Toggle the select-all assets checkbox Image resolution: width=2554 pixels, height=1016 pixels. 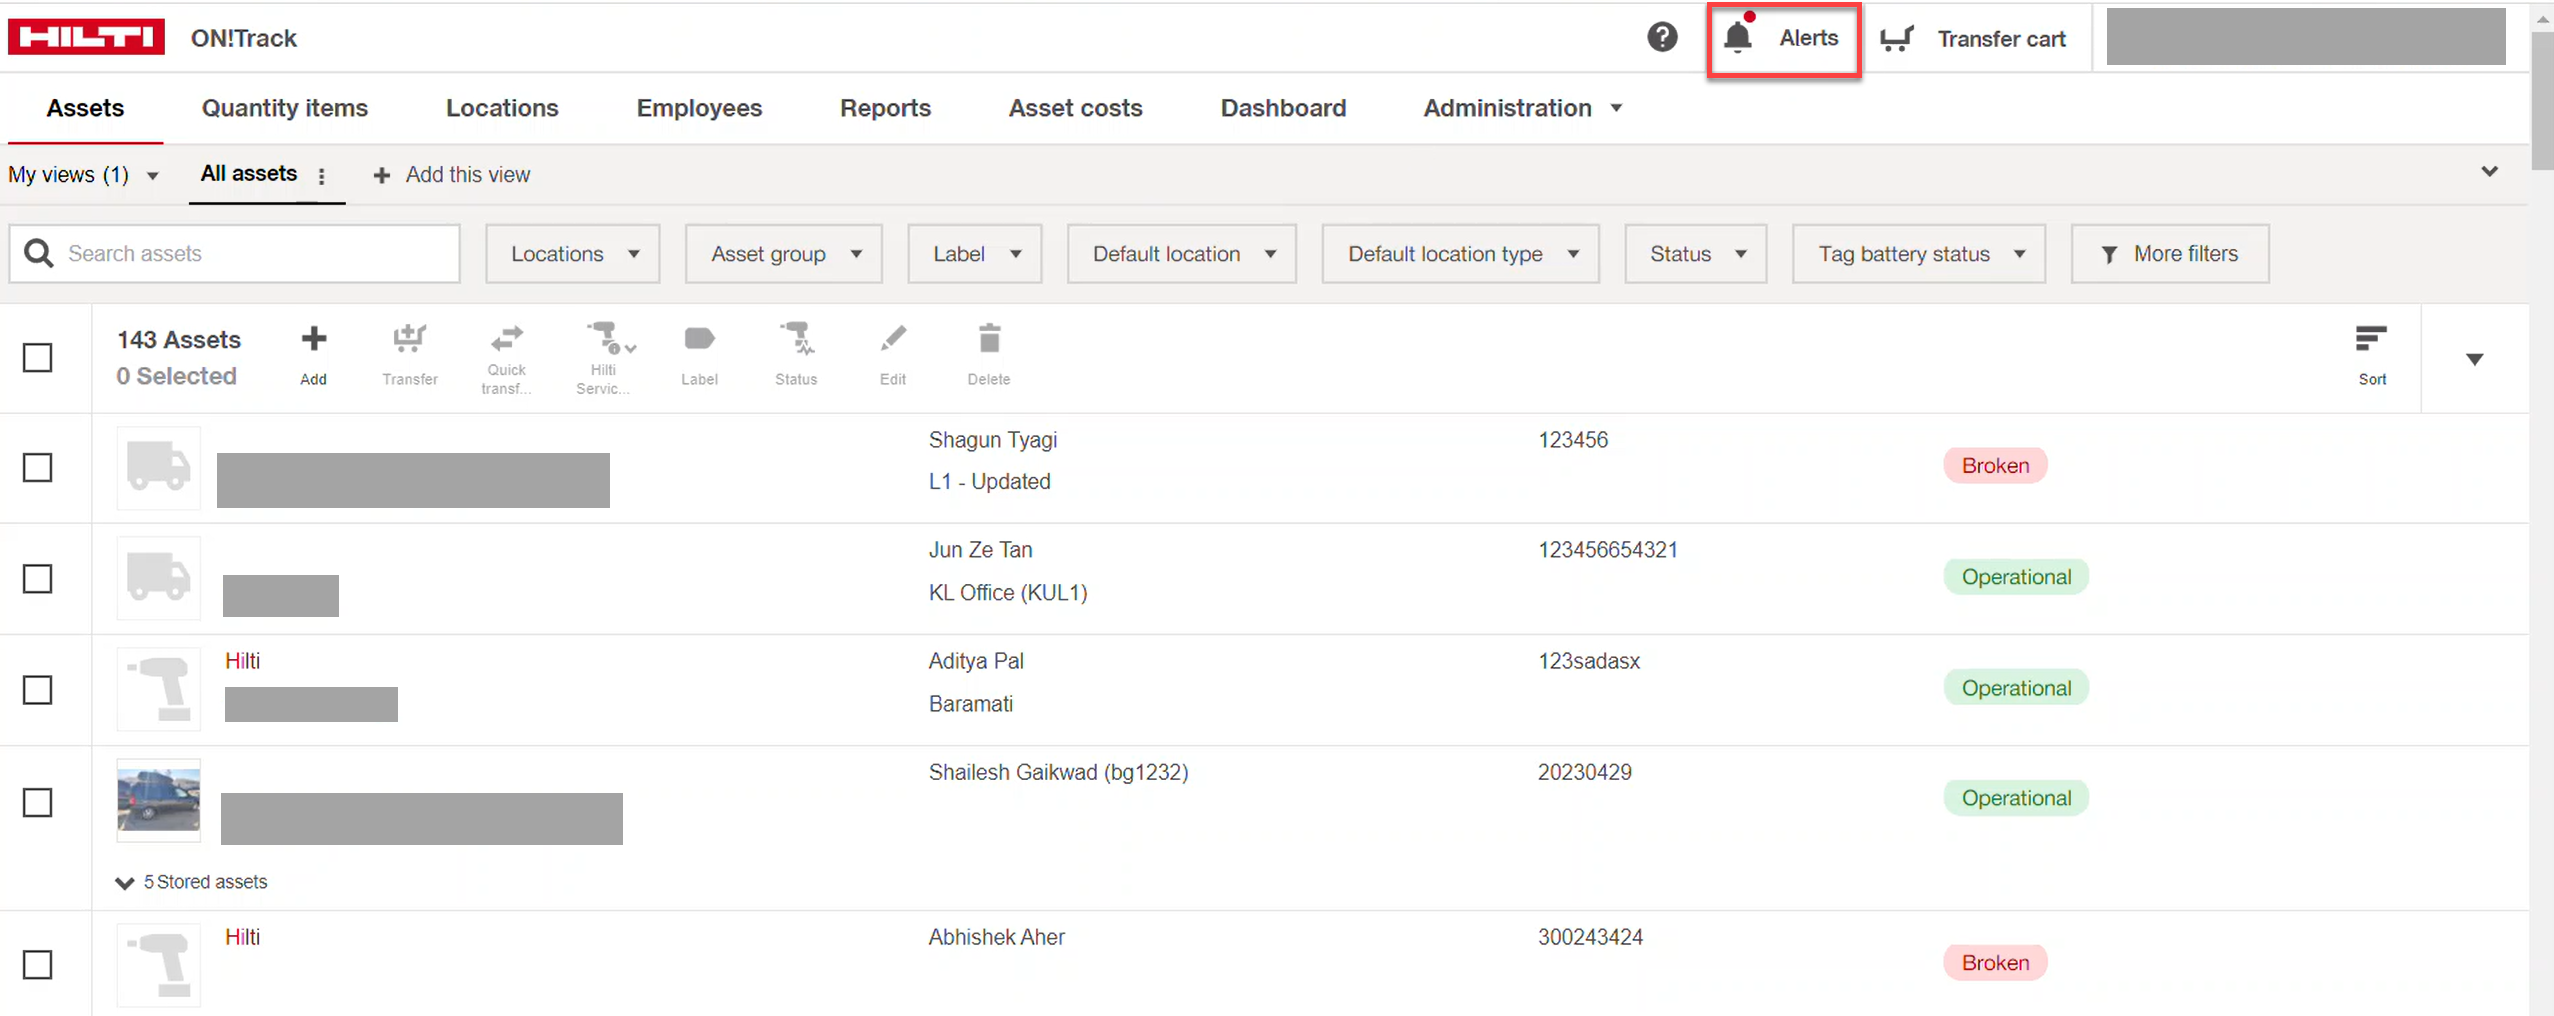(x=38, y=357)
